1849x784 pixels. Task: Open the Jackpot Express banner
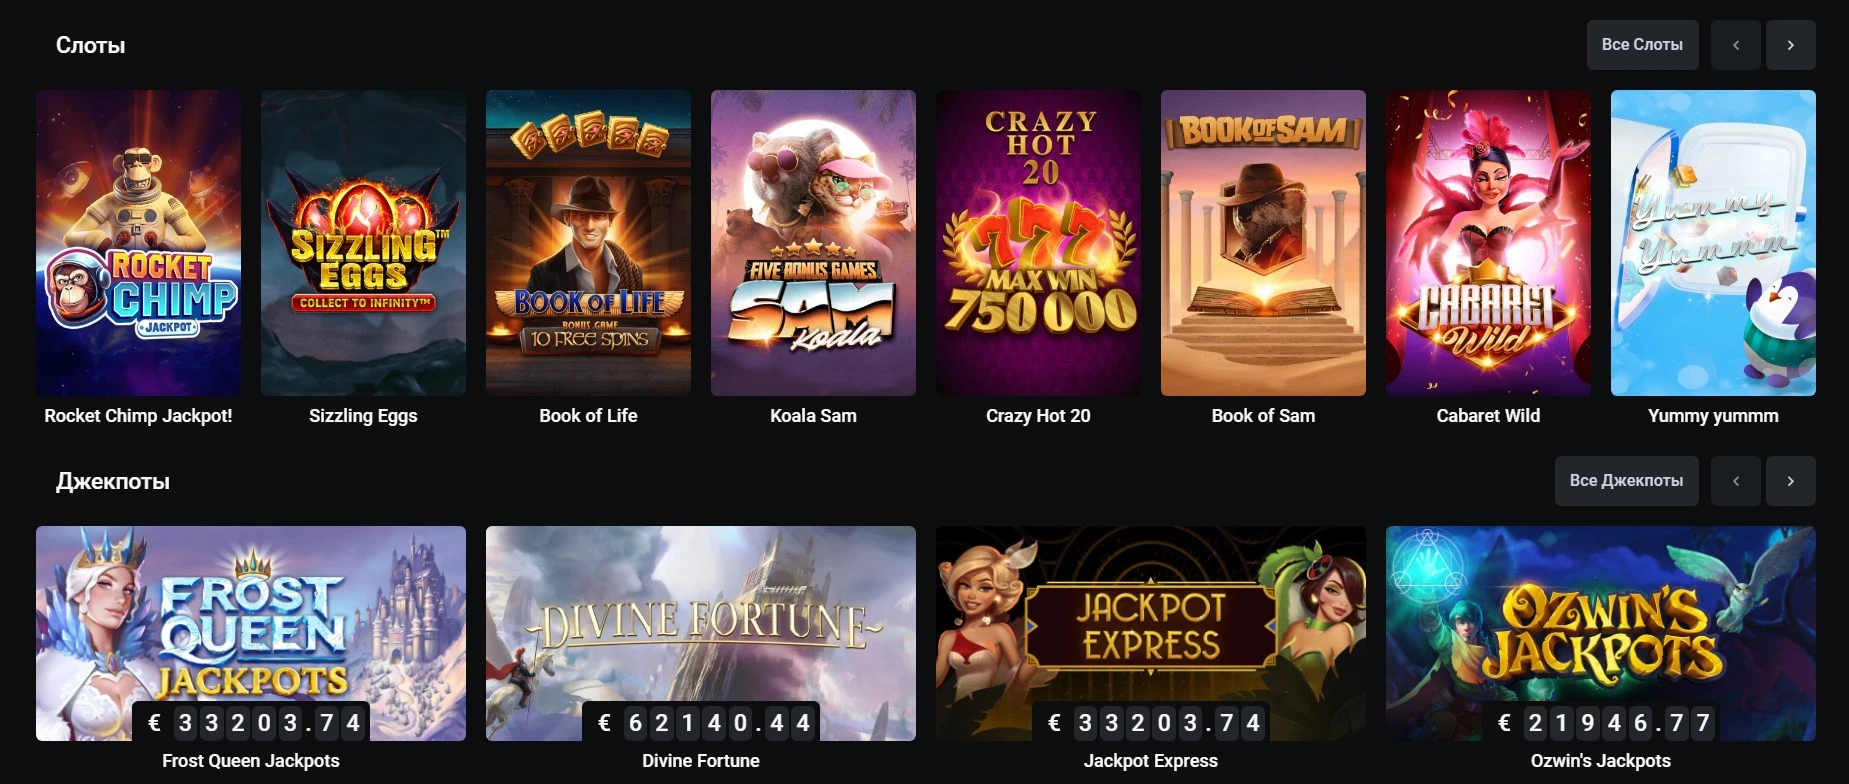click(x=1151, y=633)
